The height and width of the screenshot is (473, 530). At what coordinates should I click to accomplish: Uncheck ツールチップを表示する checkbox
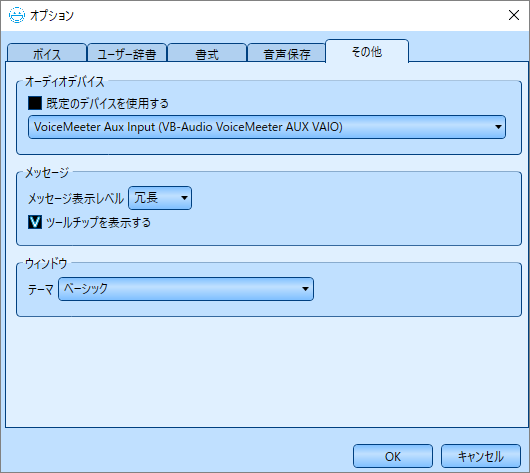point(35,222)
